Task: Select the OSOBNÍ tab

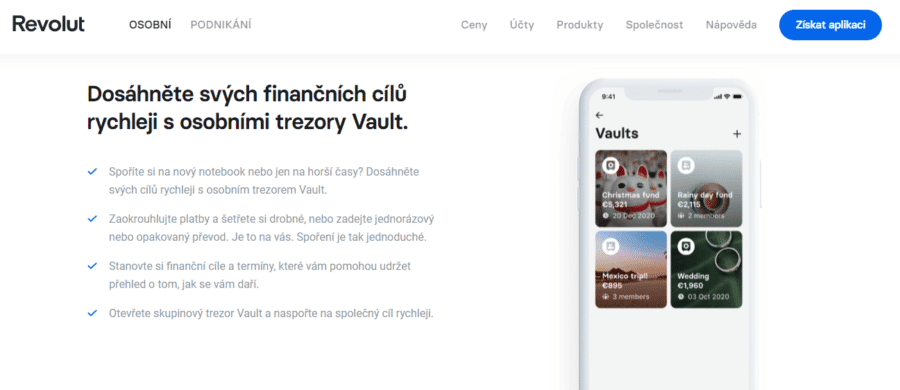Action: pyautogui.click(x=150, y=25)
